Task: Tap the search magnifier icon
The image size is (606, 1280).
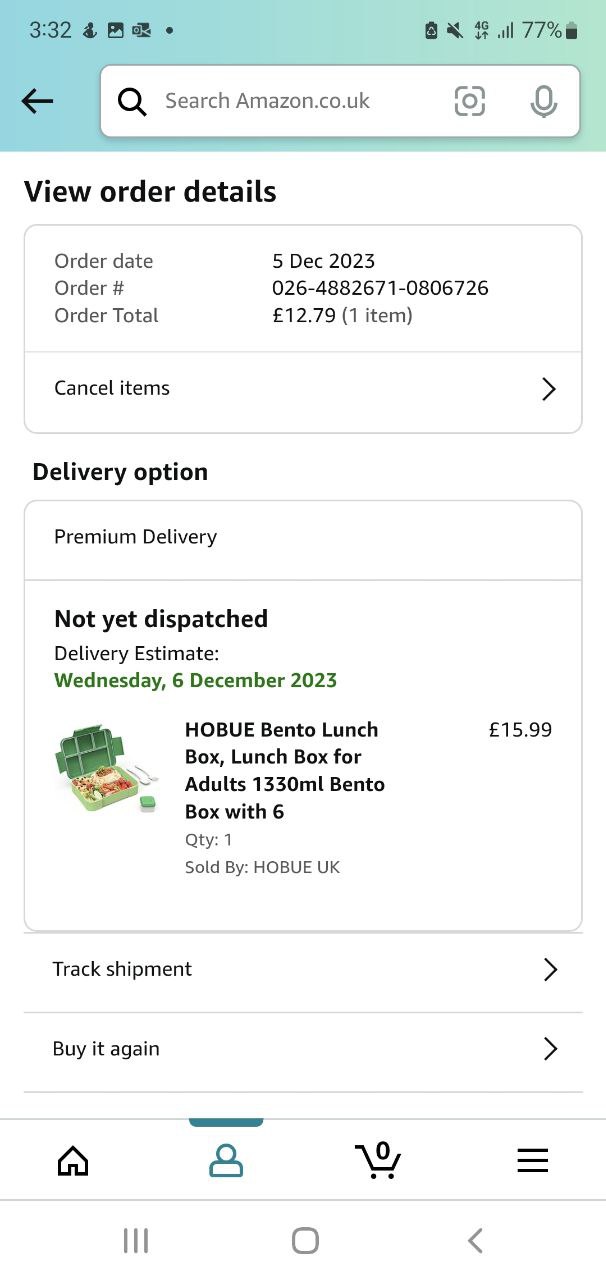Action: point(132,101)
